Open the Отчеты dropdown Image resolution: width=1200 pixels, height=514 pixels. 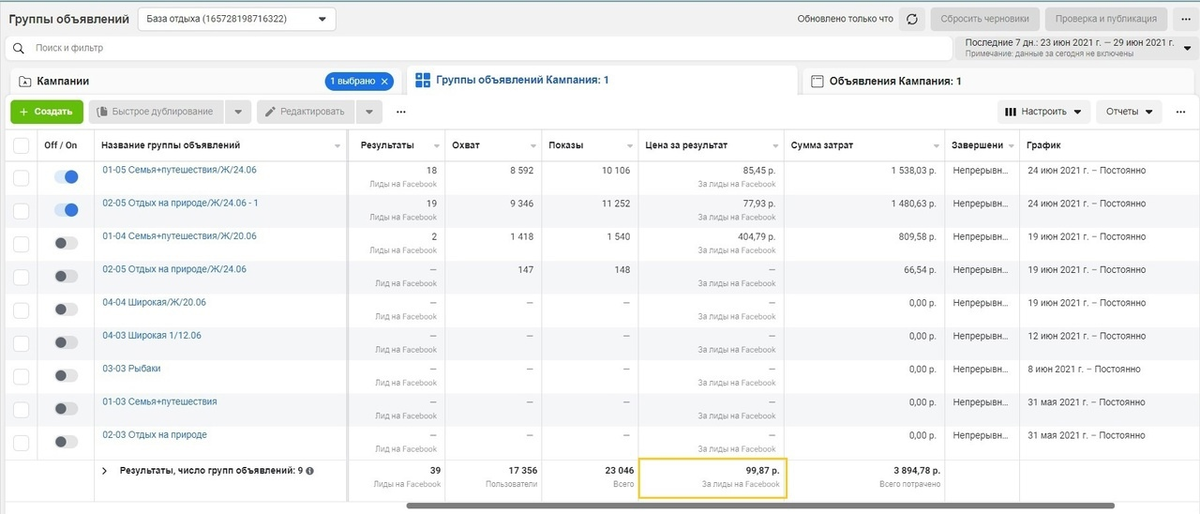point(1129,112)
